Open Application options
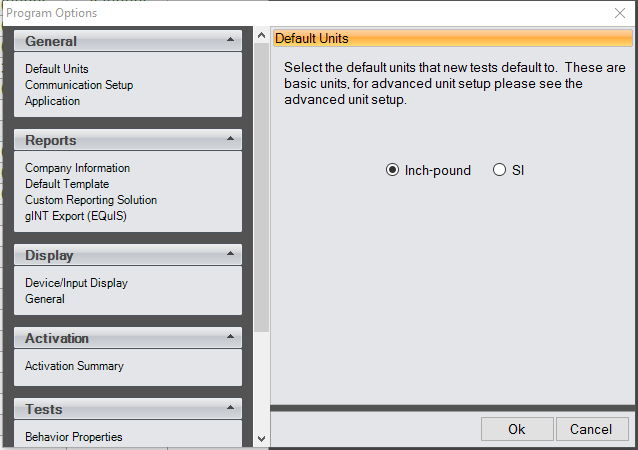Image resolution: width=638 pixels, height=450 pixels. (x=52, y=101)
